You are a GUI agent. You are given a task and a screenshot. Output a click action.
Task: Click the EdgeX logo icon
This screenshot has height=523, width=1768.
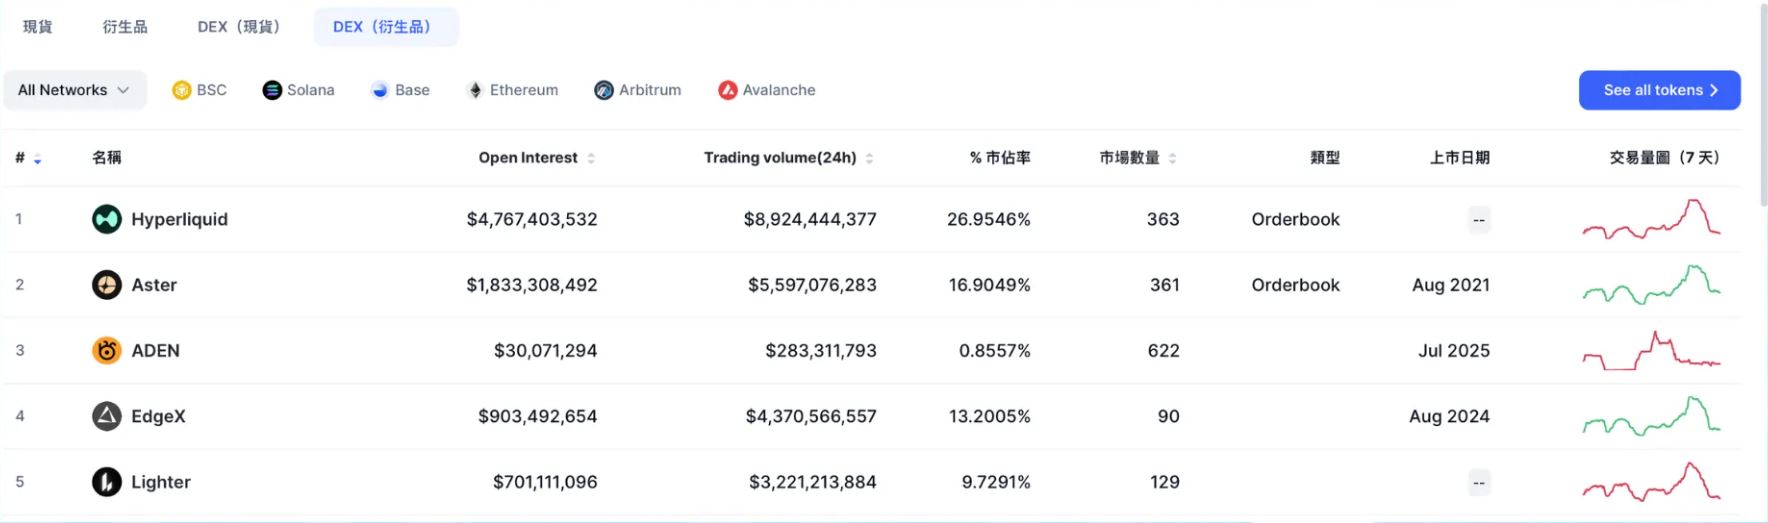(107, 416)
